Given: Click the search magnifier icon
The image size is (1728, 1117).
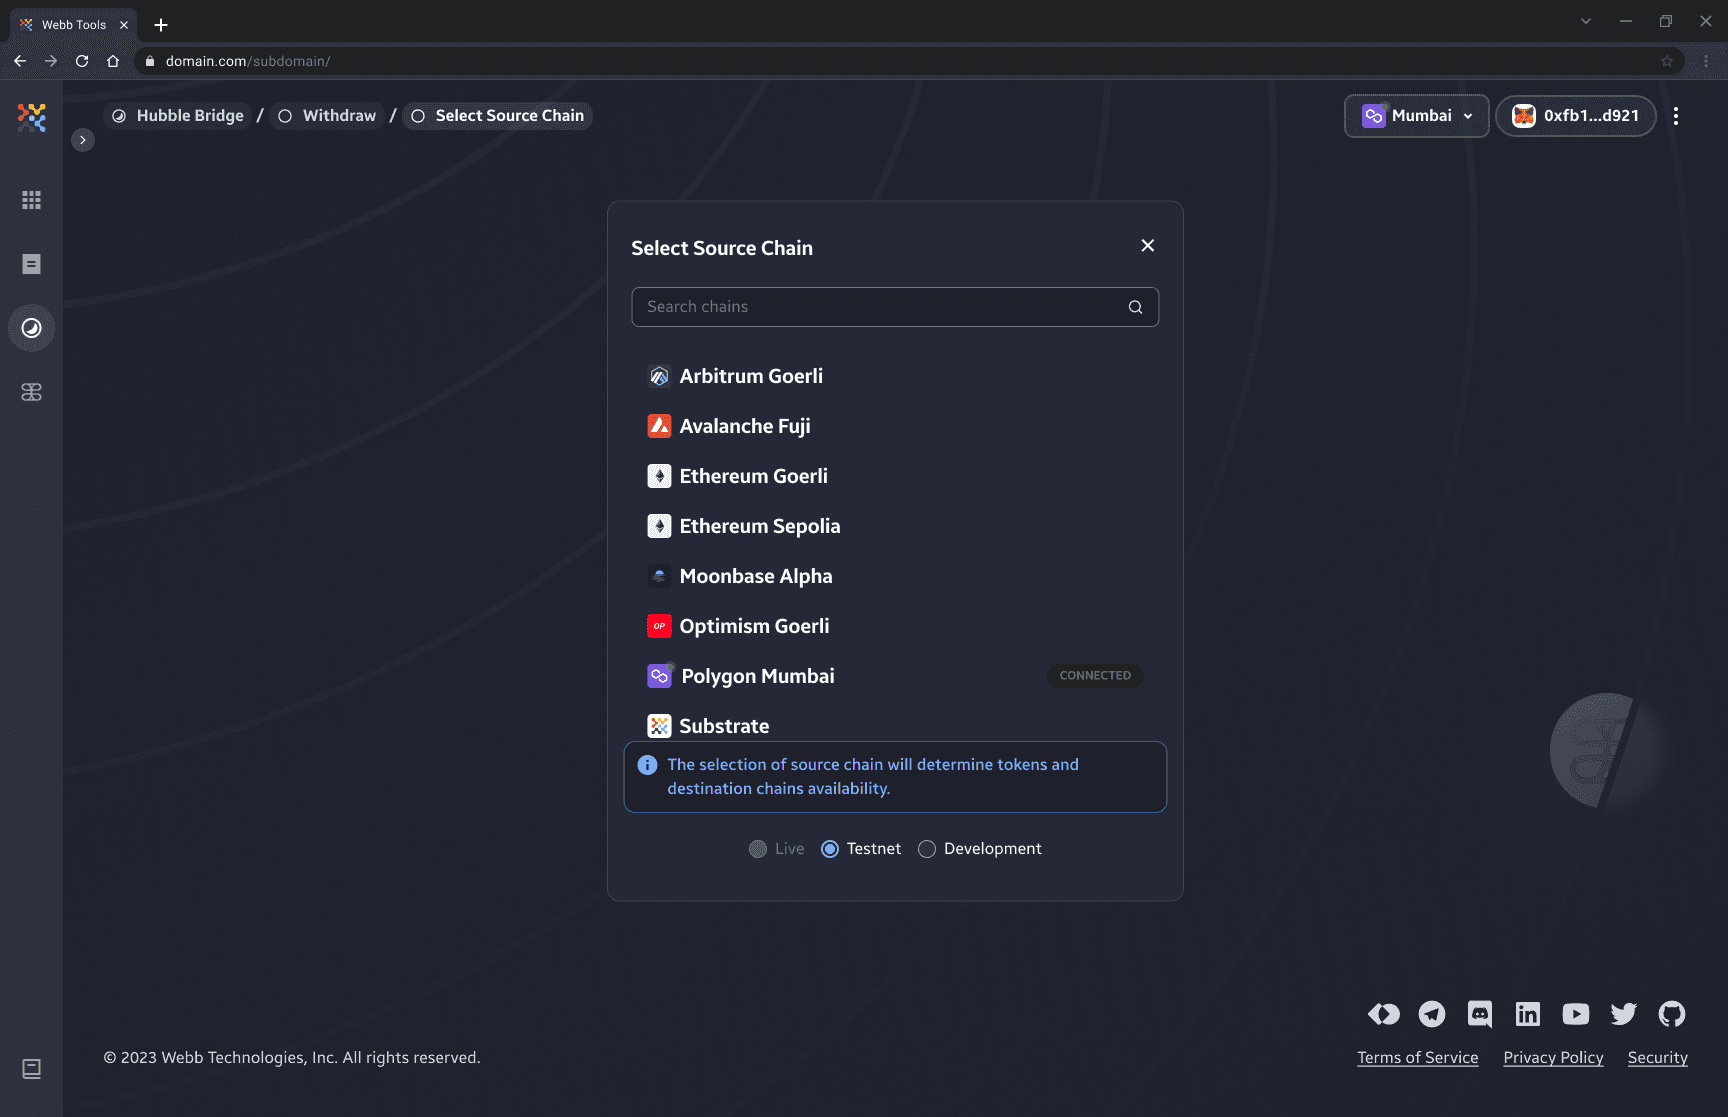Looking at the screenshot, I should [x=1136, y=307].
